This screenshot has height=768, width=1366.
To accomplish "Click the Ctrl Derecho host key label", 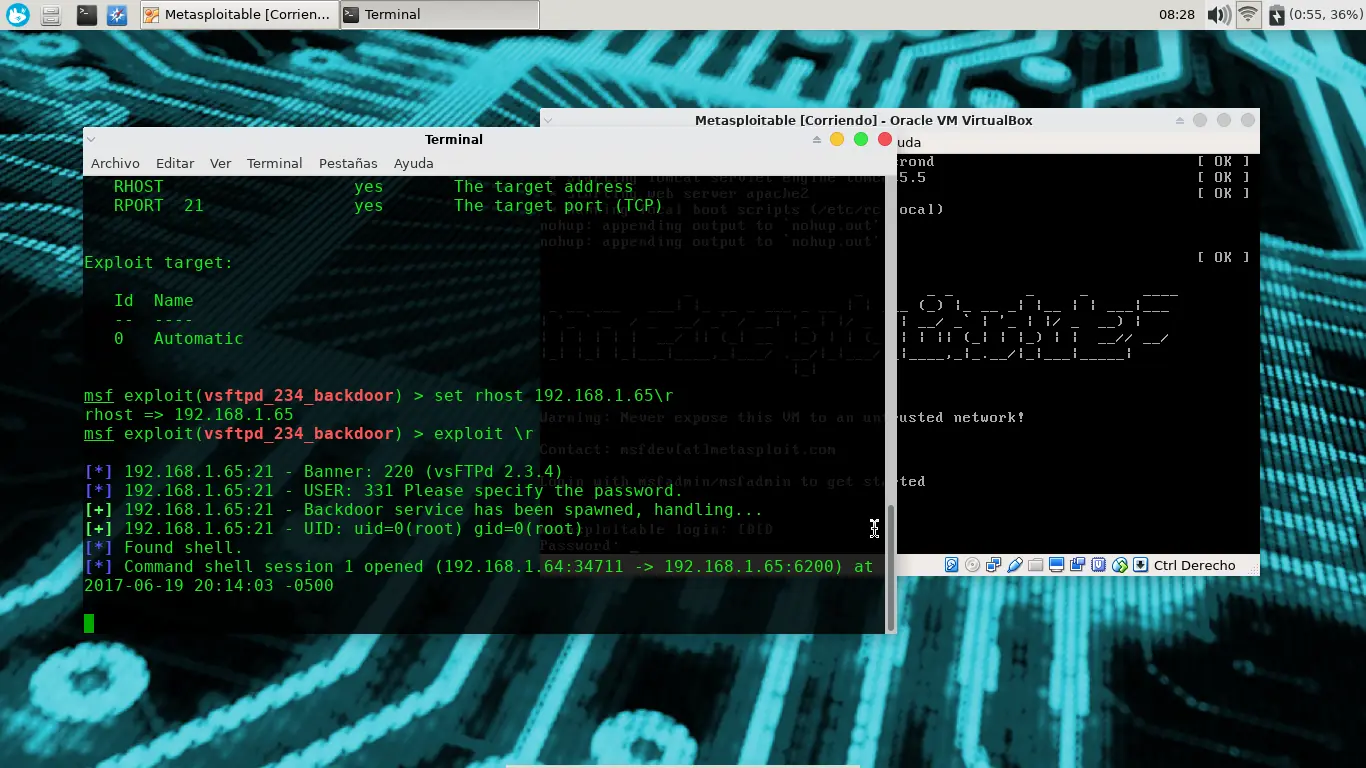I will click(x=1194, y=565).
